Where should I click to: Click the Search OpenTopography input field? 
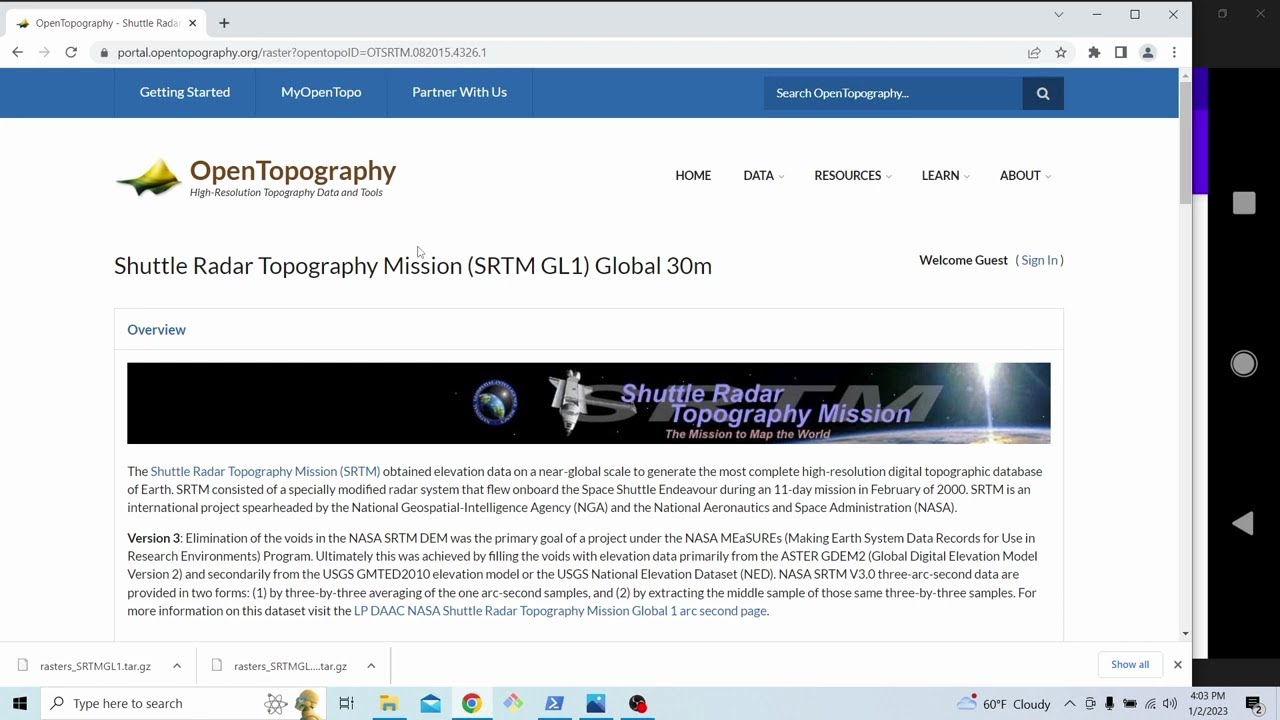pos(893,93)
